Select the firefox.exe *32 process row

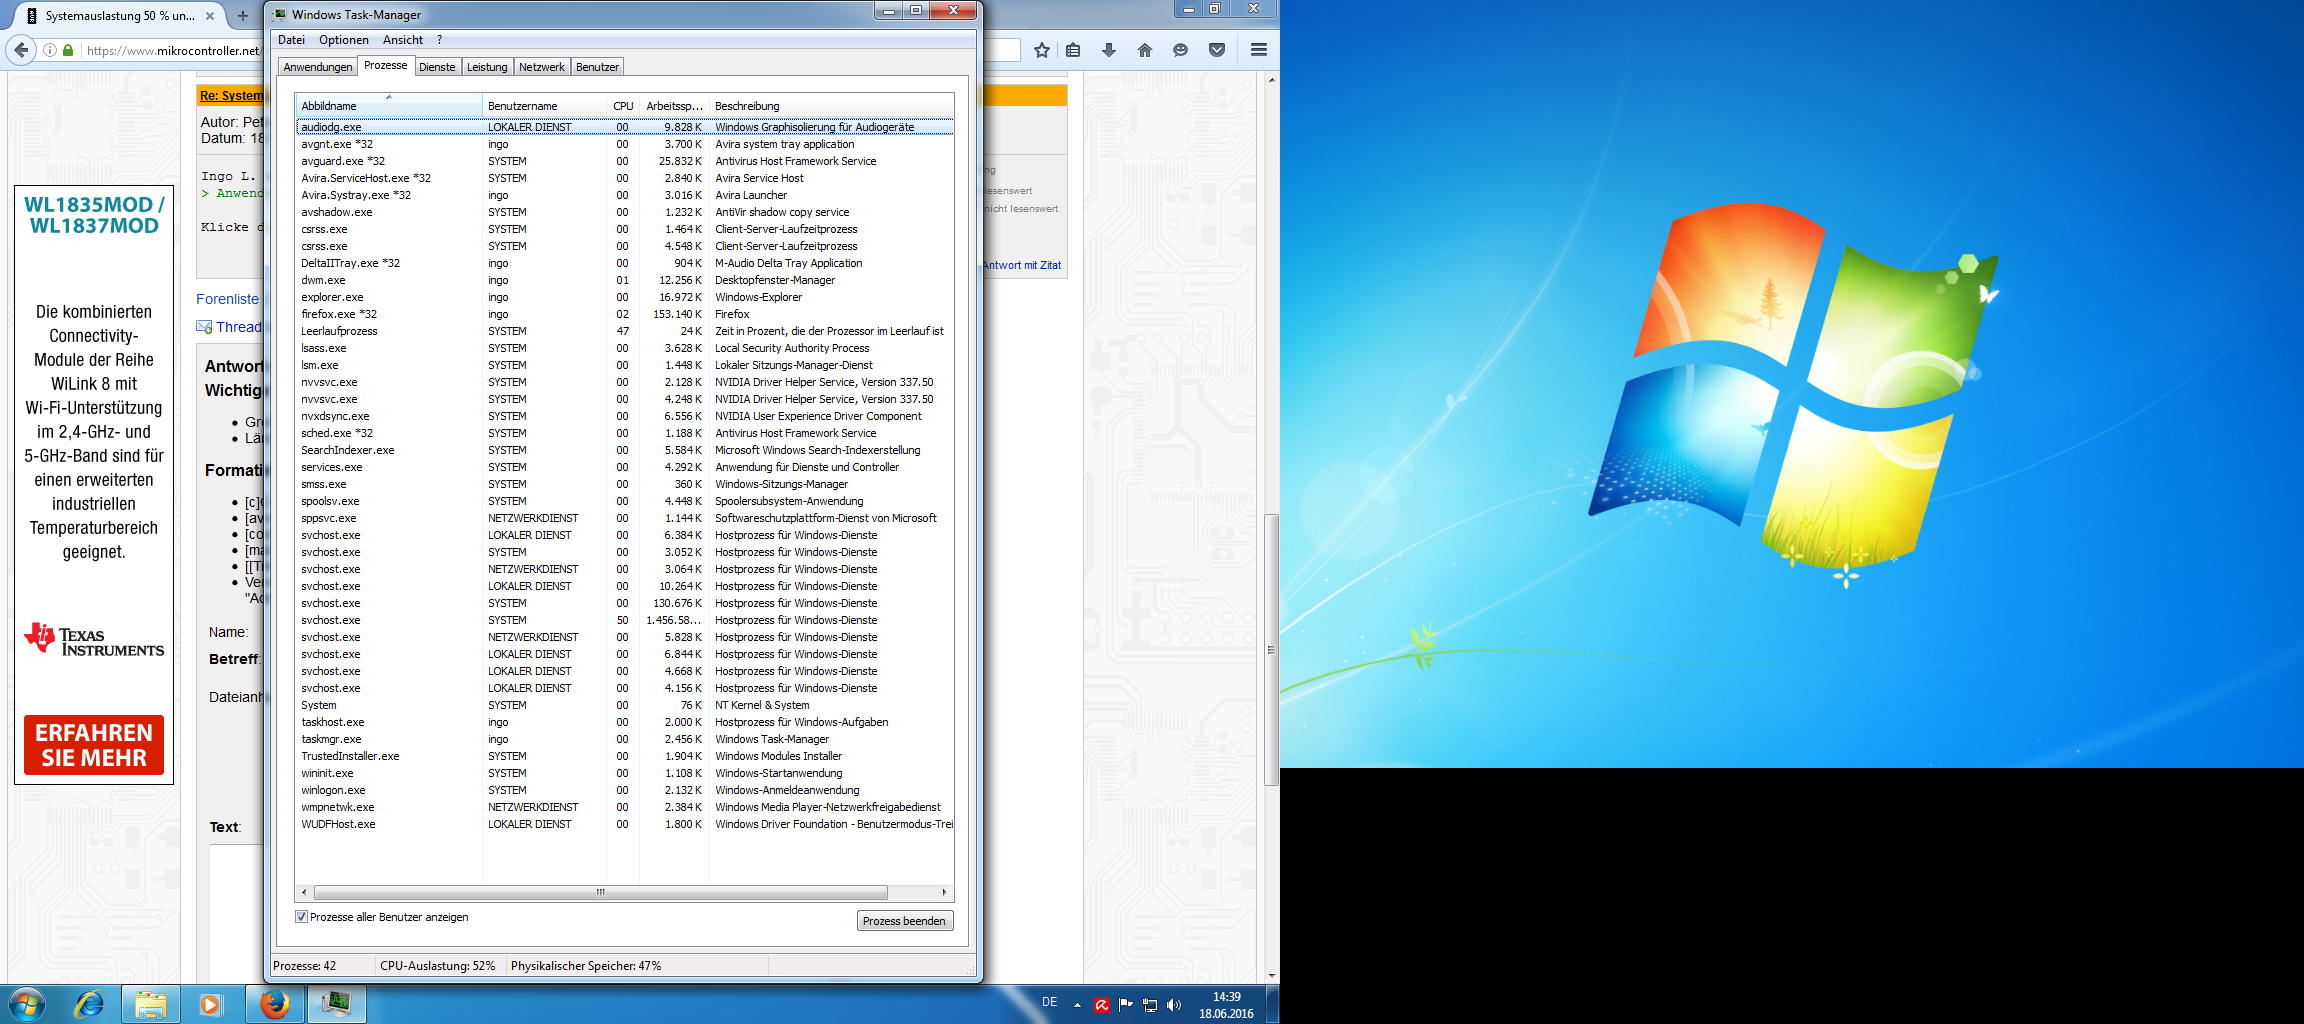click(624, 314)
